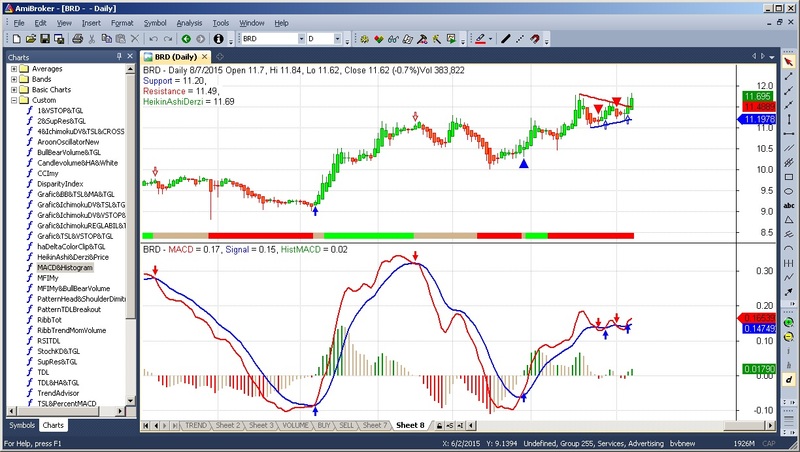Green 11.695 price label on axis
Screen dimensions: 800x452
coord(758,96)
